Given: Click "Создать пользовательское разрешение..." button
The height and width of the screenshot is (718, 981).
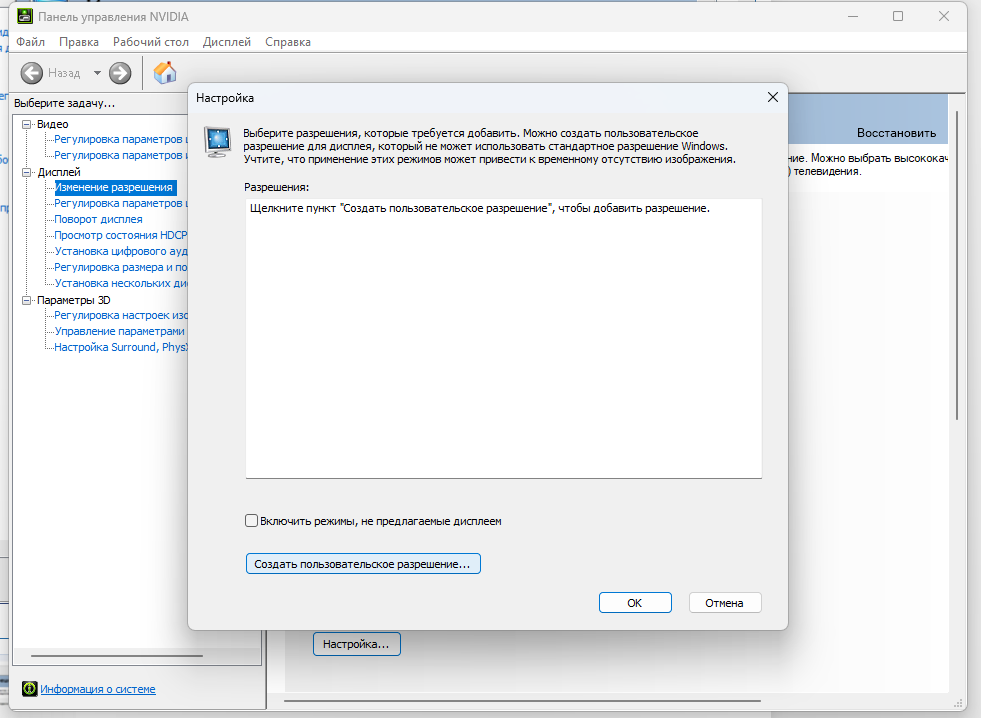Looking at the screenshot, I should 363,564.
